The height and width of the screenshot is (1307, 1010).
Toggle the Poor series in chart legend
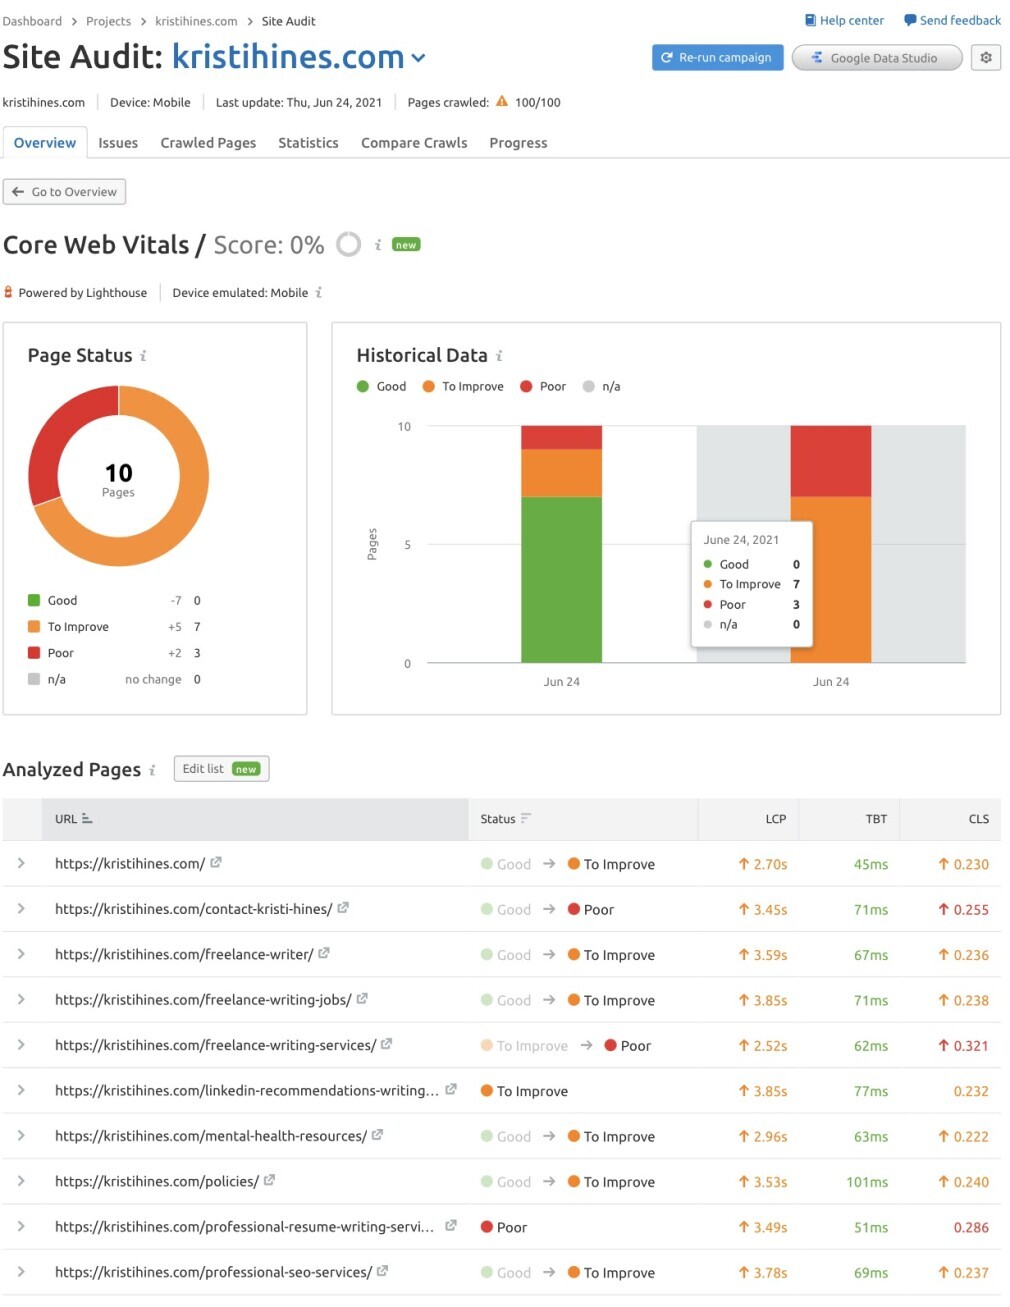click(x=543, y=387)
